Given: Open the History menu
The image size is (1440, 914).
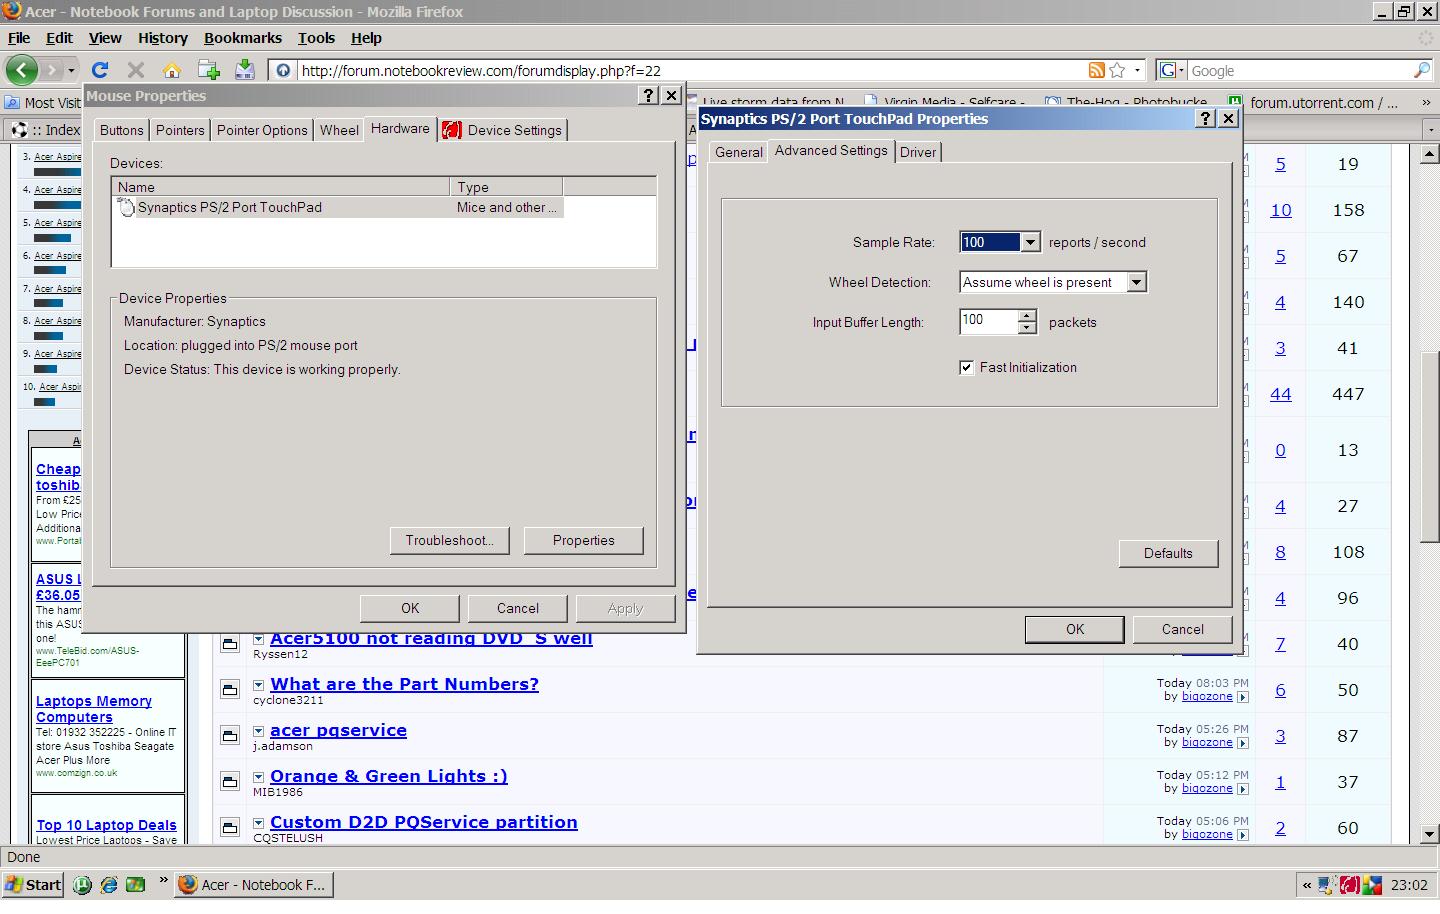Looking at the screenshot, I should [x=163, y=38].
